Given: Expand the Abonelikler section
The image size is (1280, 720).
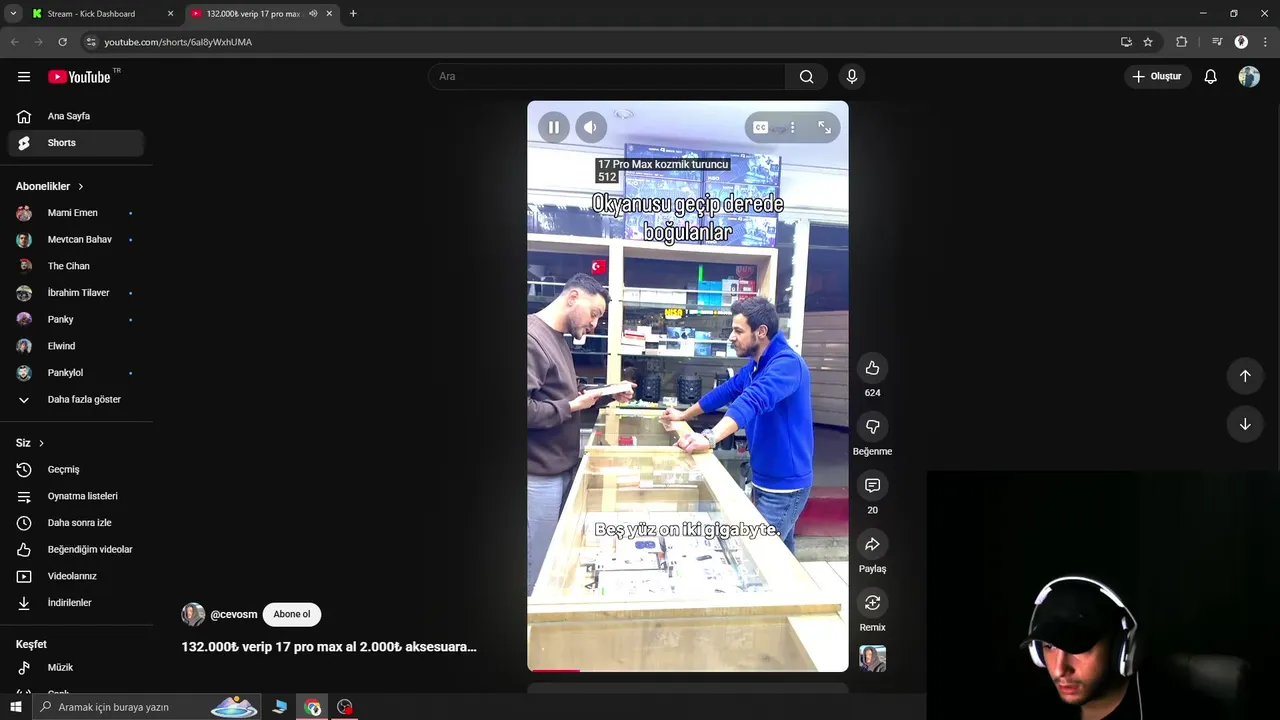Looking at the screenshot, I should point(50,186).
